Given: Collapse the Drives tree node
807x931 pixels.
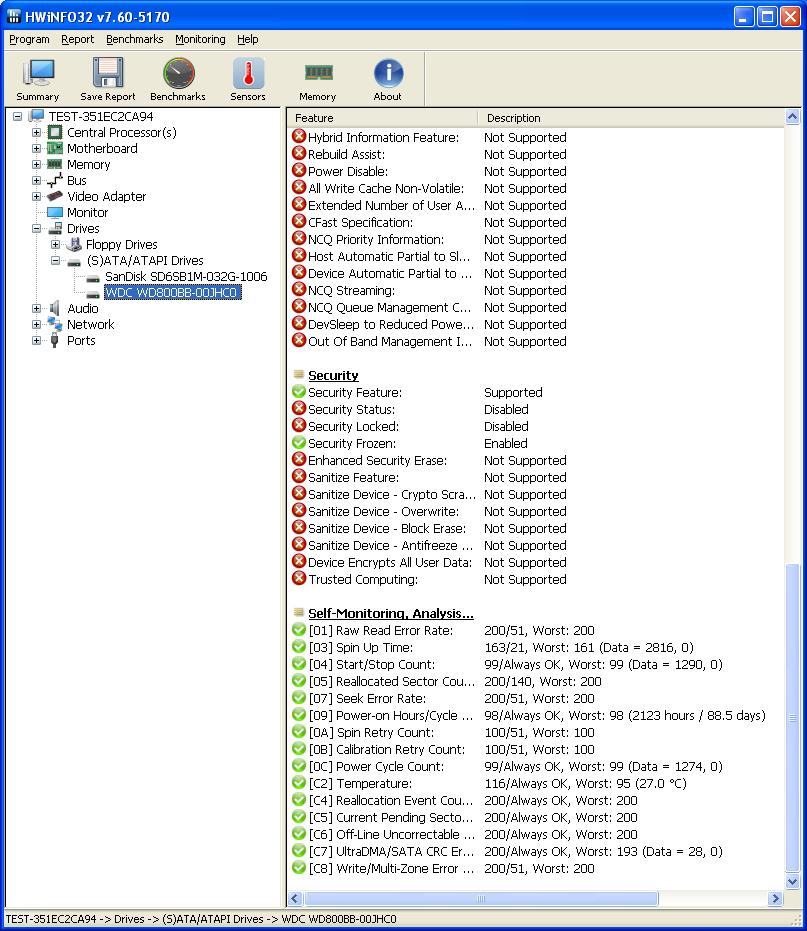Looking at the screenshot, I should coord(36,229).
